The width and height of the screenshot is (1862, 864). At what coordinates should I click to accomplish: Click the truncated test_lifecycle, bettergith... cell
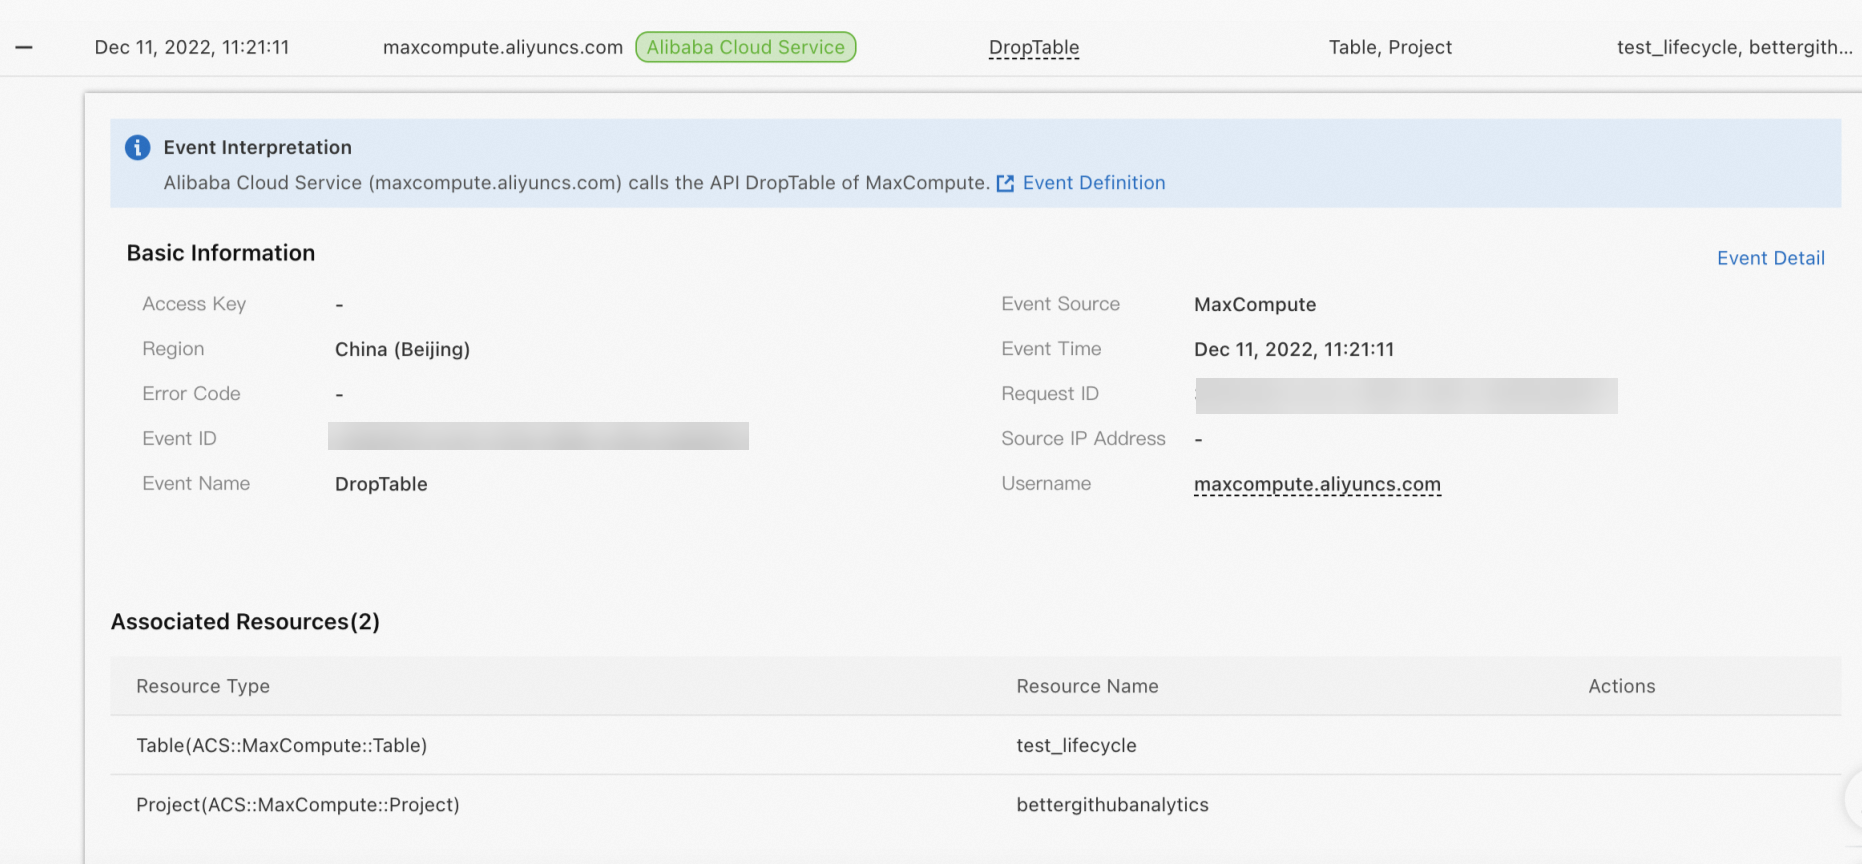point(1734,47)
